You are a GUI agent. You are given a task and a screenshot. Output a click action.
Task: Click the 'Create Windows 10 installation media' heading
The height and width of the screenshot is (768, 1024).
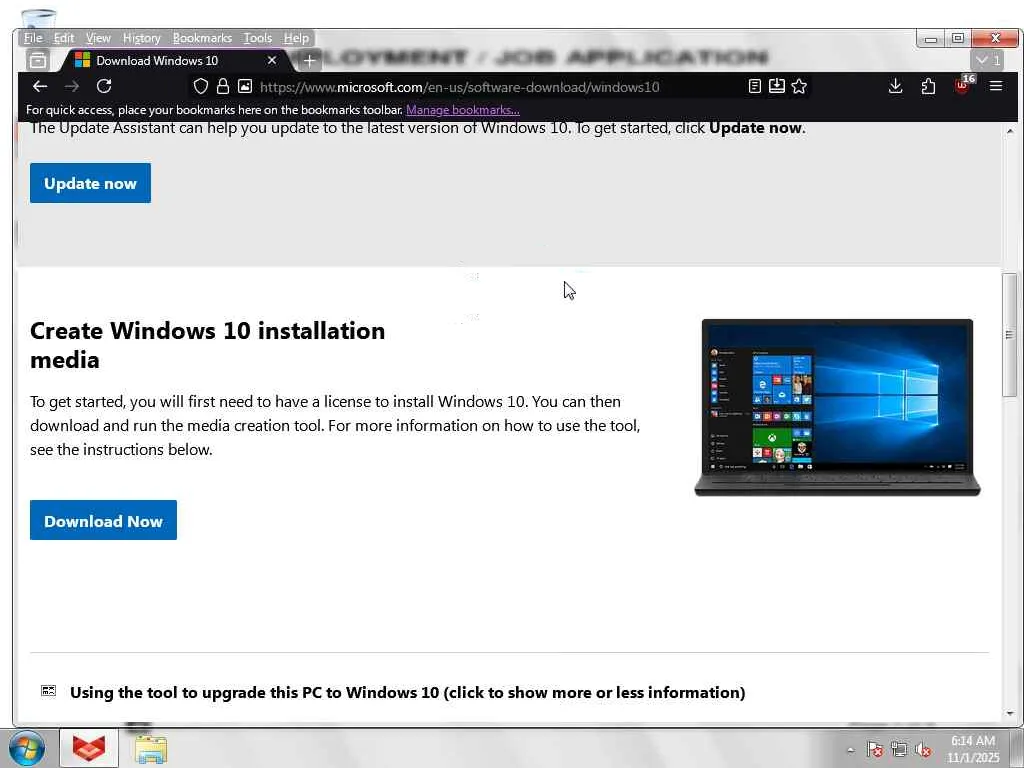(x=208, y=345)
